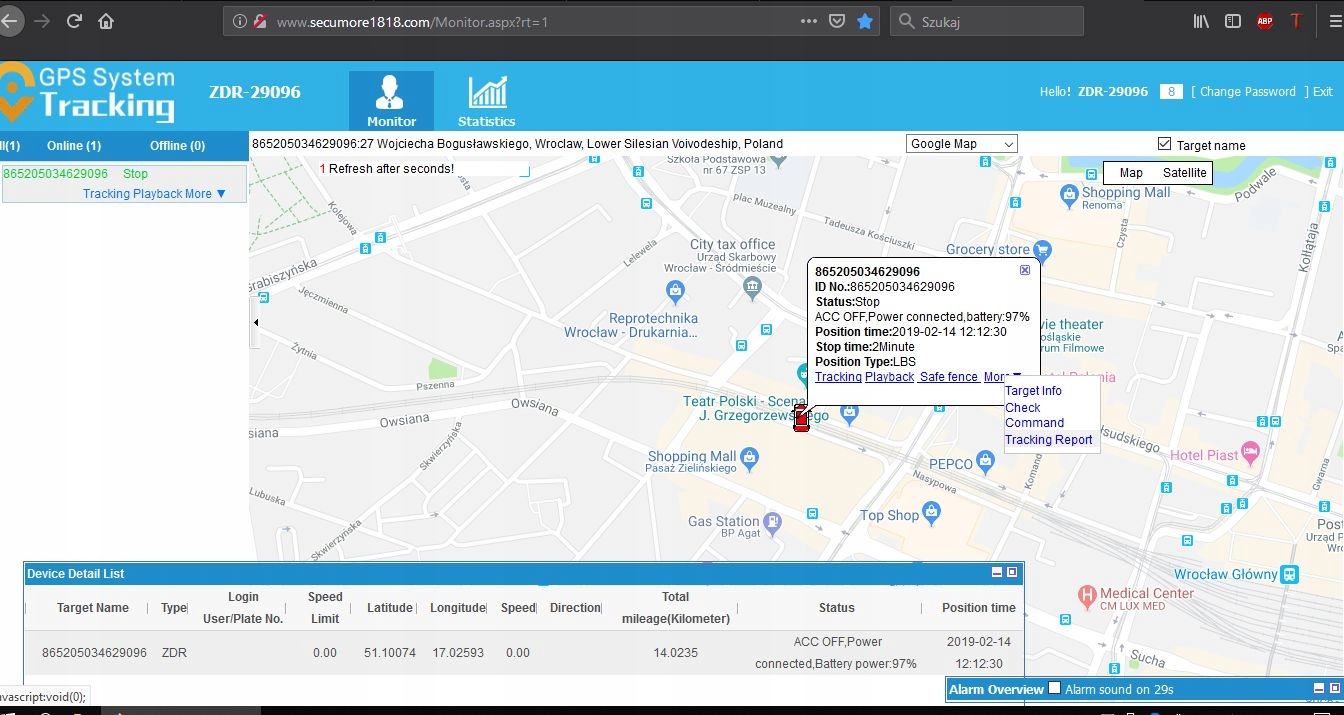
Task: Reload the page with refresh icon
Action: click(74, 21)
